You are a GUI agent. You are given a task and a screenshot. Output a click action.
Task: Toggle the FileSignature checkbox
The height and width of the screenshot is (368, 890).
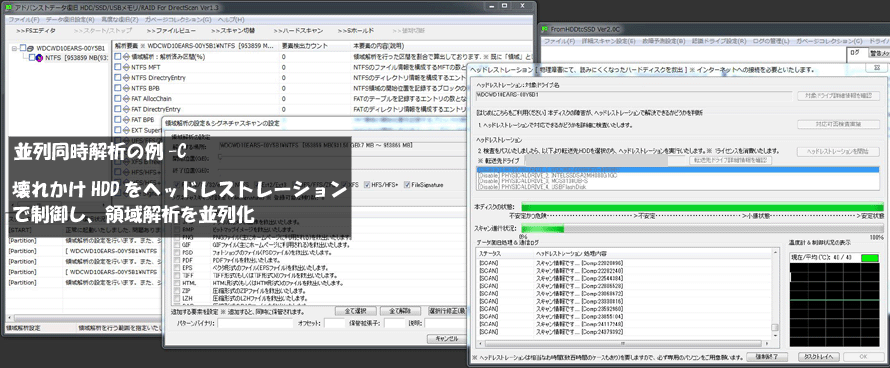[406, 185]
